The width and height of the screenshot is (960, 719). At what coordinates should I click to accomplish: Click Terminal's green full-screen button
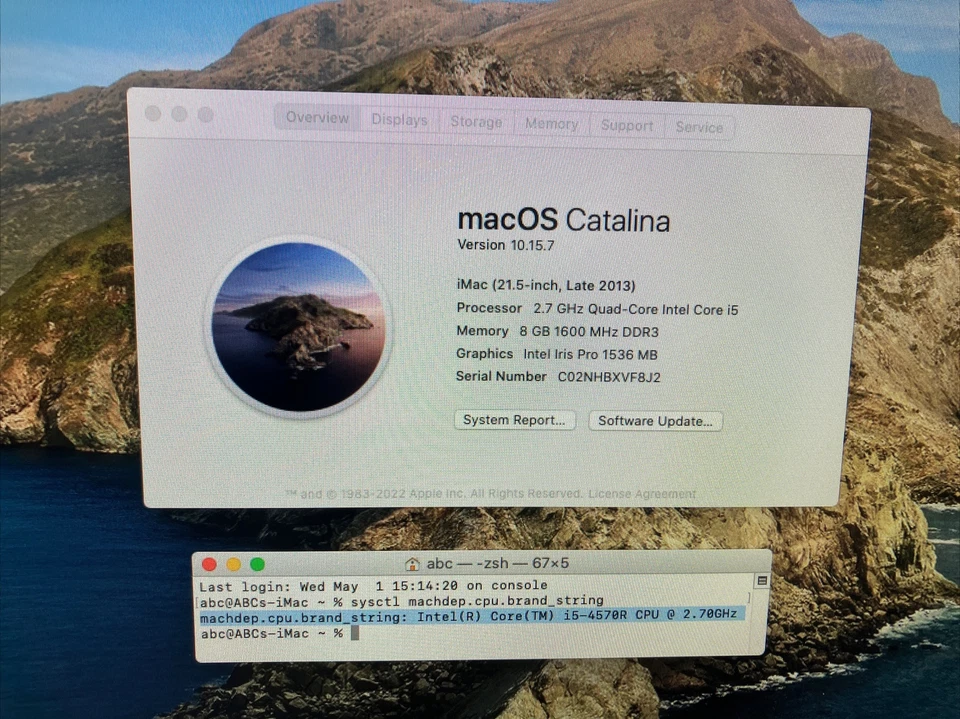[x=257, y=563]
